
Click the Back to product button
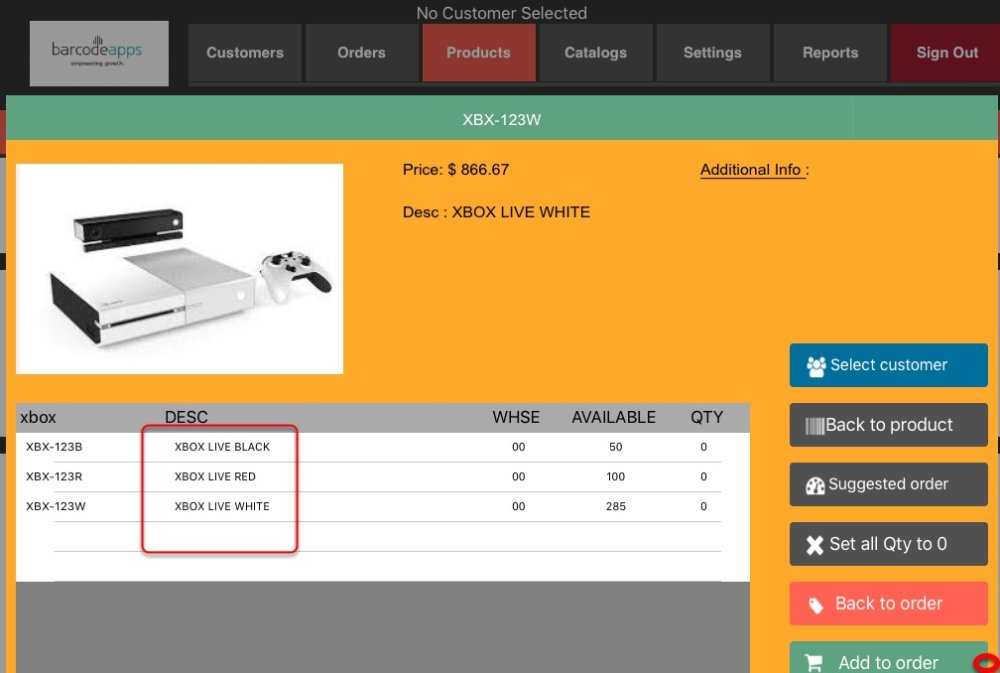point(888,425)
